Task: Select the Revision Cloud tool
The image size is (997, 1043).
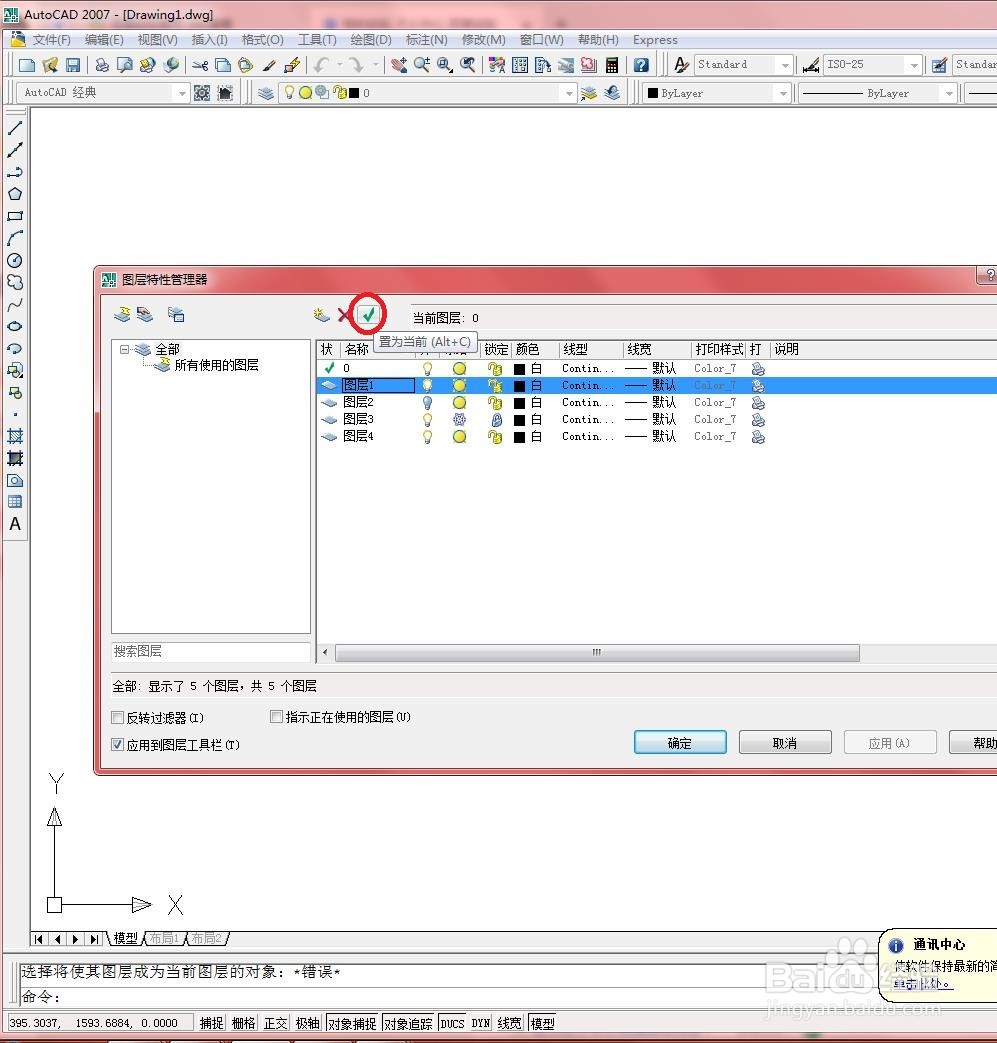Action: [x=15, y=282]
